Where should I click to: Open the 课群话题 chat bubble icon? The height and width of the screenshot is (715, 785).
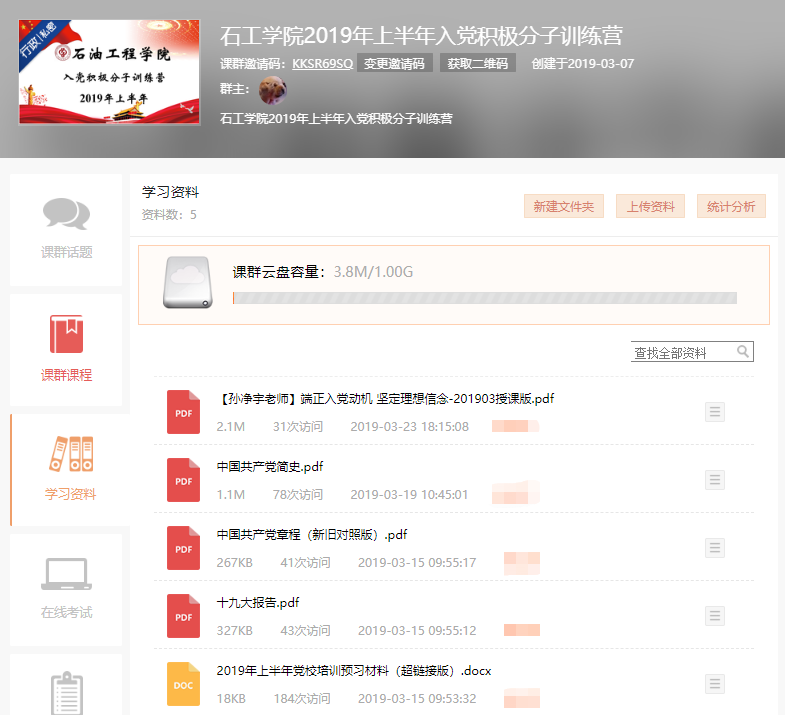[66, 213]
